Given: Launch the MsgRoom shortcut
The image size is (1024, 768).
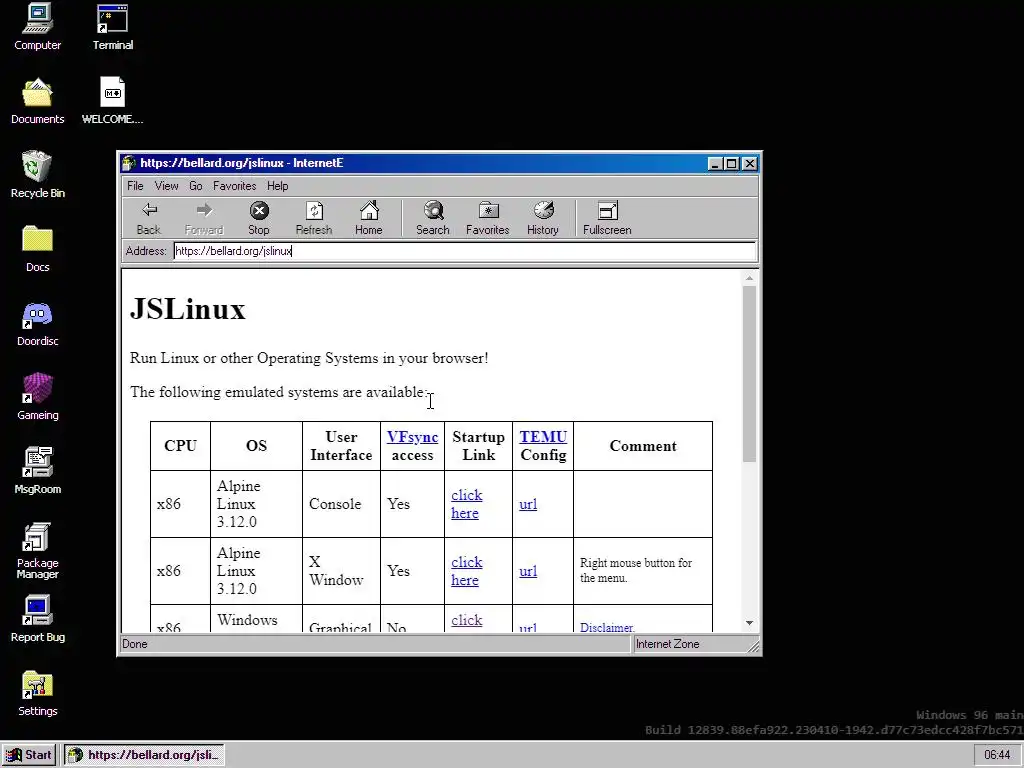Looking at the screenshot, I should 37,471.
